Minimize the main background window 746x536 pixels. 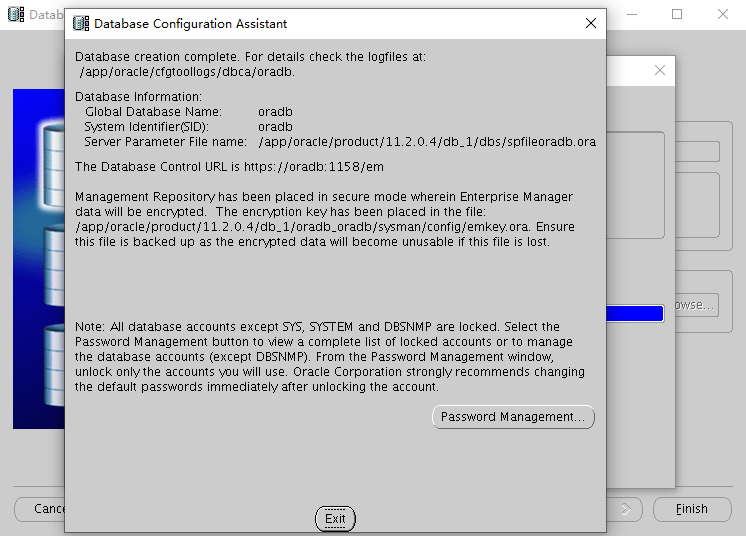(x=632, y=14)
